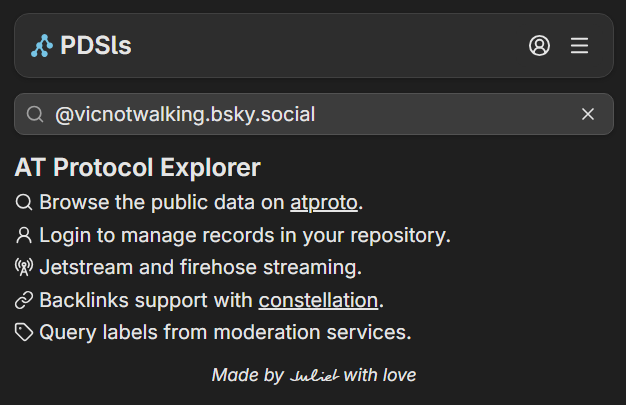Click the antenna icon beside Jetstream line
This screenshot has width=626, height=405.
[x=25, y=268]
